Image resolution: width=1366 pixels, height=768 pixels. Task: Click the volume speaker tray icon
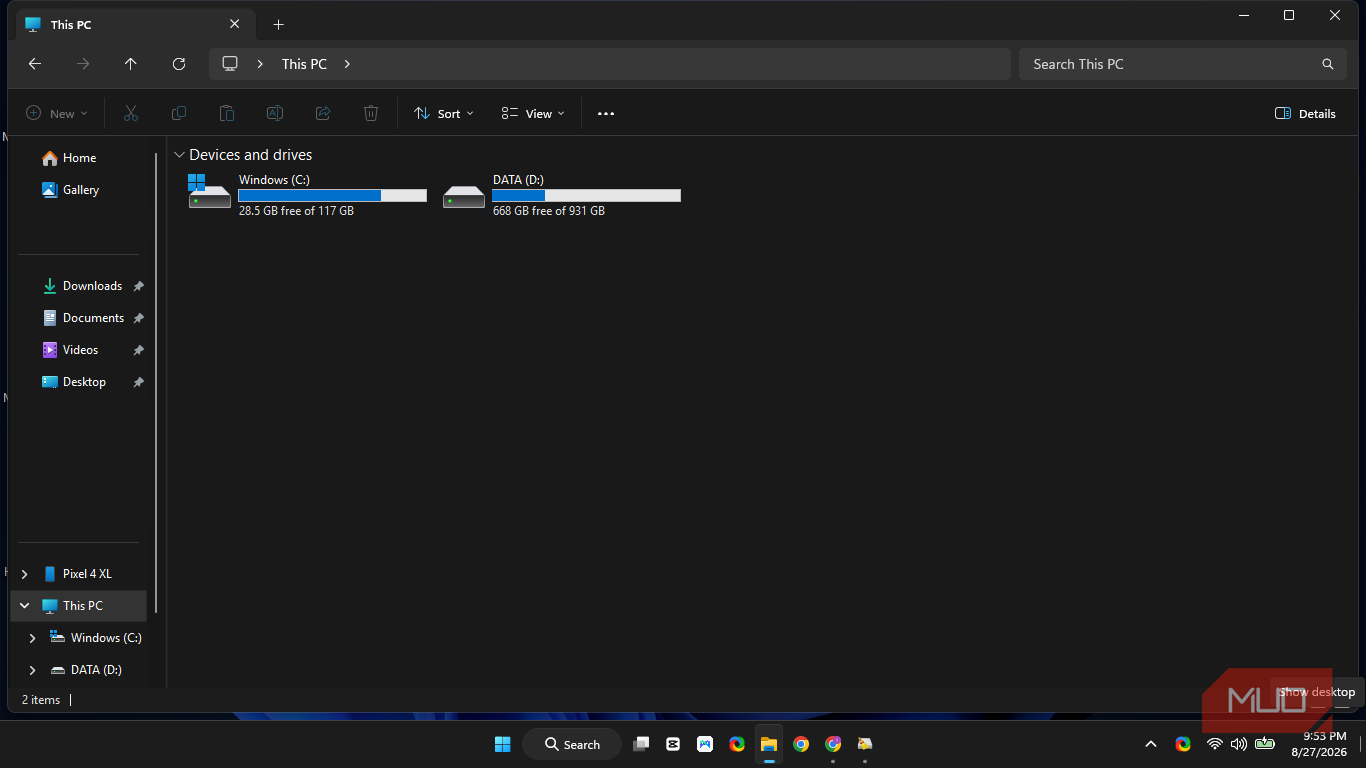click(x=1239, y=744)
